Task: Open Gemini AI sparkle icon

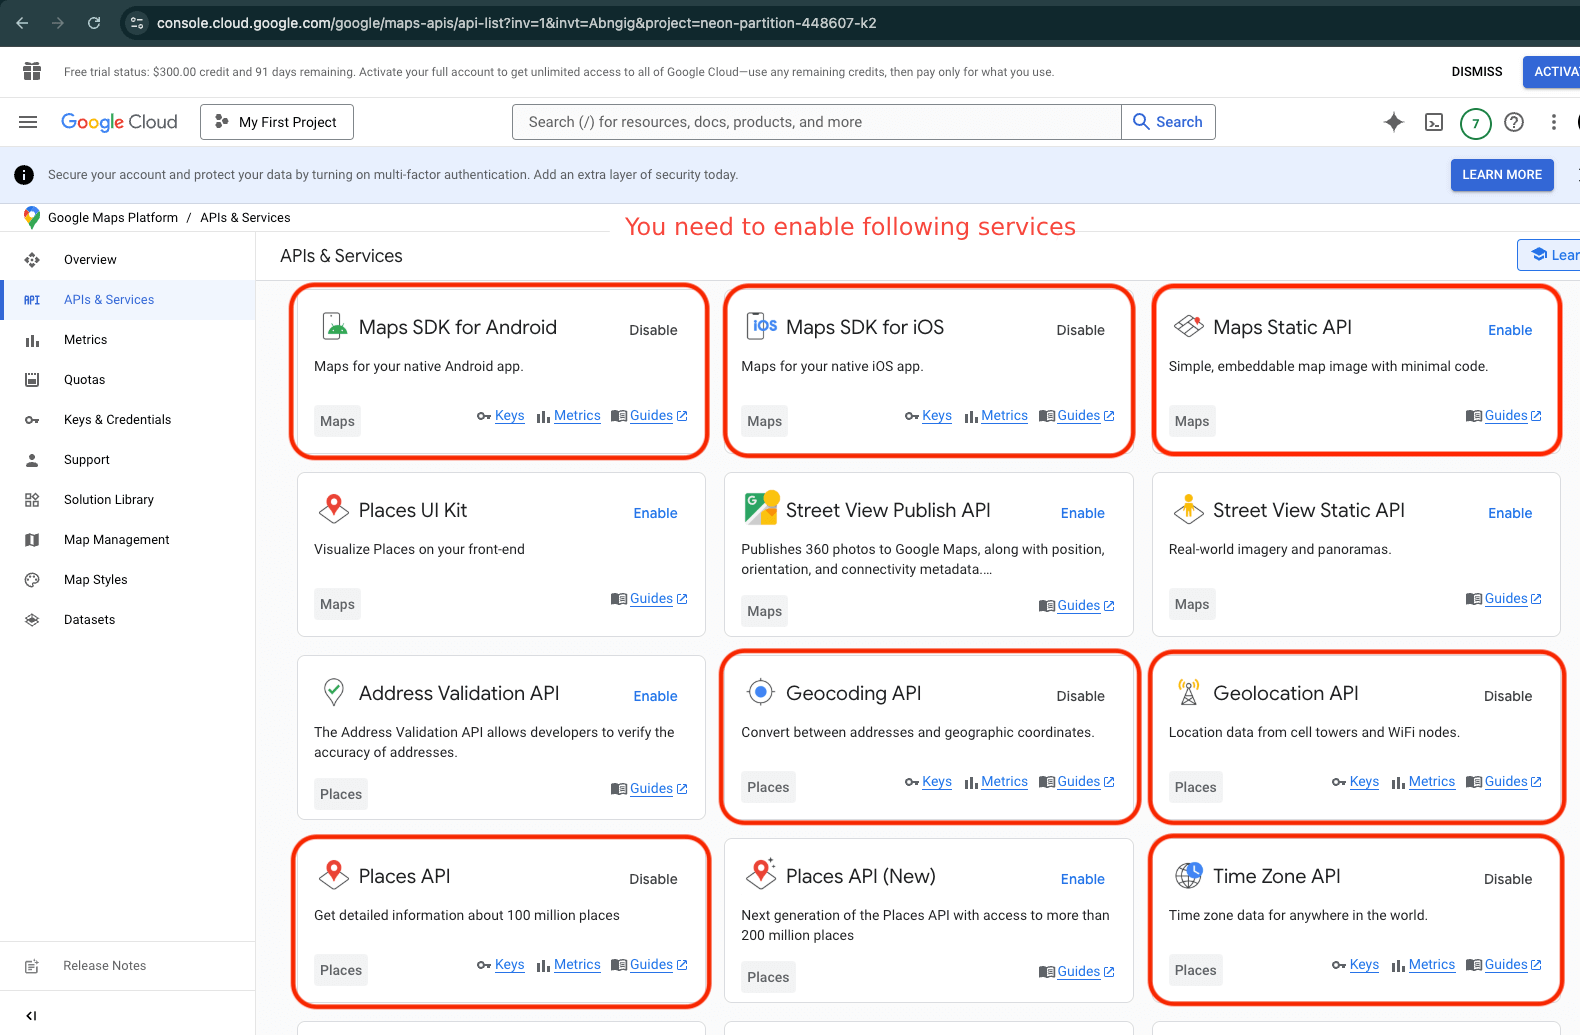Action: click(x=1393, y=122)
